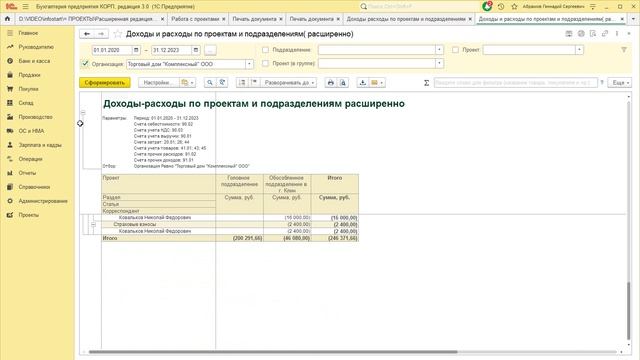Click the filter funnel icon

tap(624, 50)
